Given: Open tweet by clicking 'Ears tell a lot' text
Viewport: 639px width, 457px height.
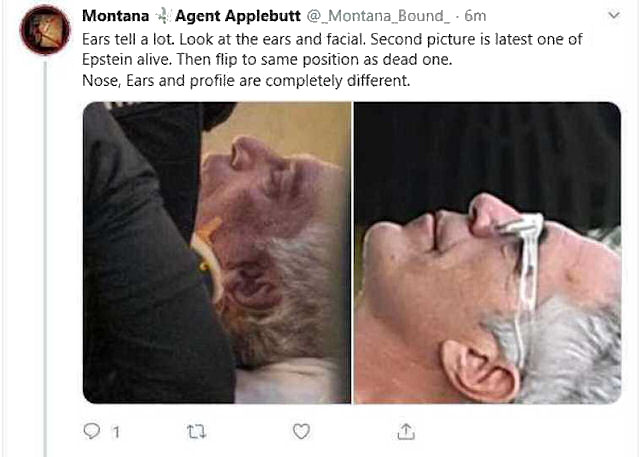Looking at the screenshot, I should (x=128, y=39).
